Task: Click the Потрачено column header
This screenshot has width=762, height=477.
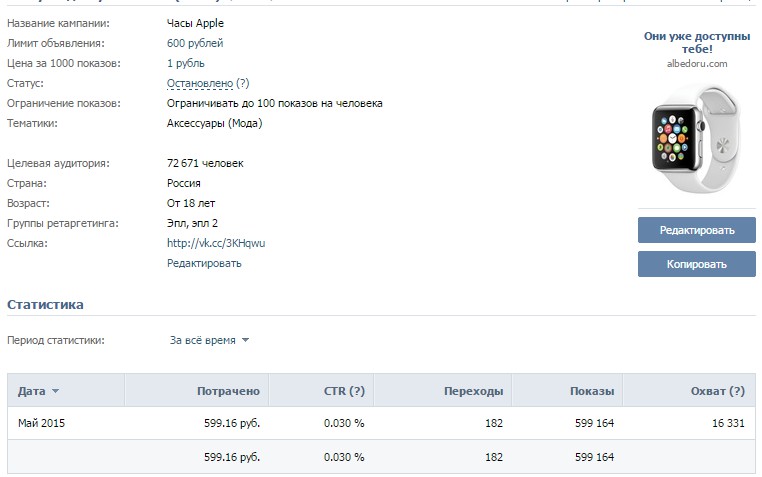Action: (229, 391)
